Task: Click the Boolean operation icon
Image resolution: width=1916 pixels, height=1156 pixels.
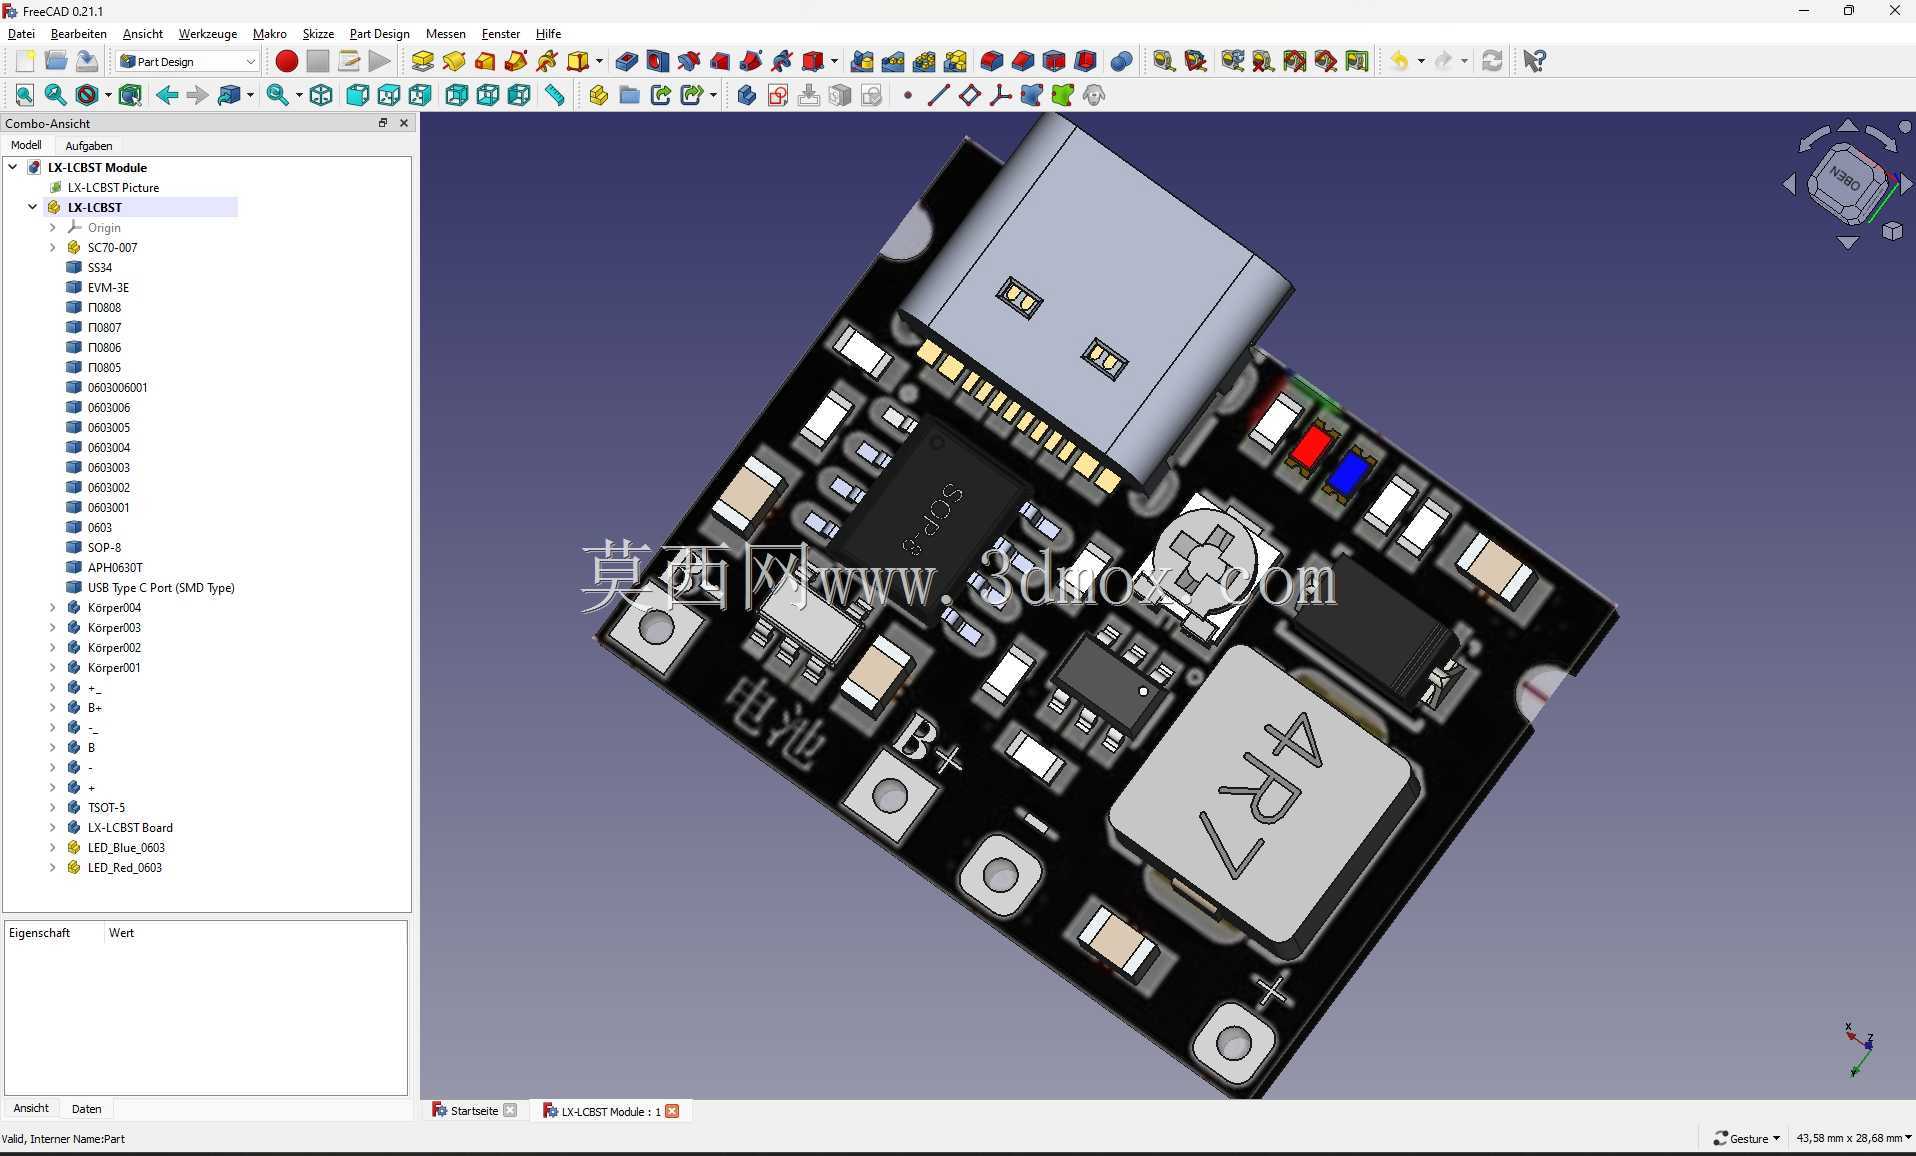Action: point(1122,61)
